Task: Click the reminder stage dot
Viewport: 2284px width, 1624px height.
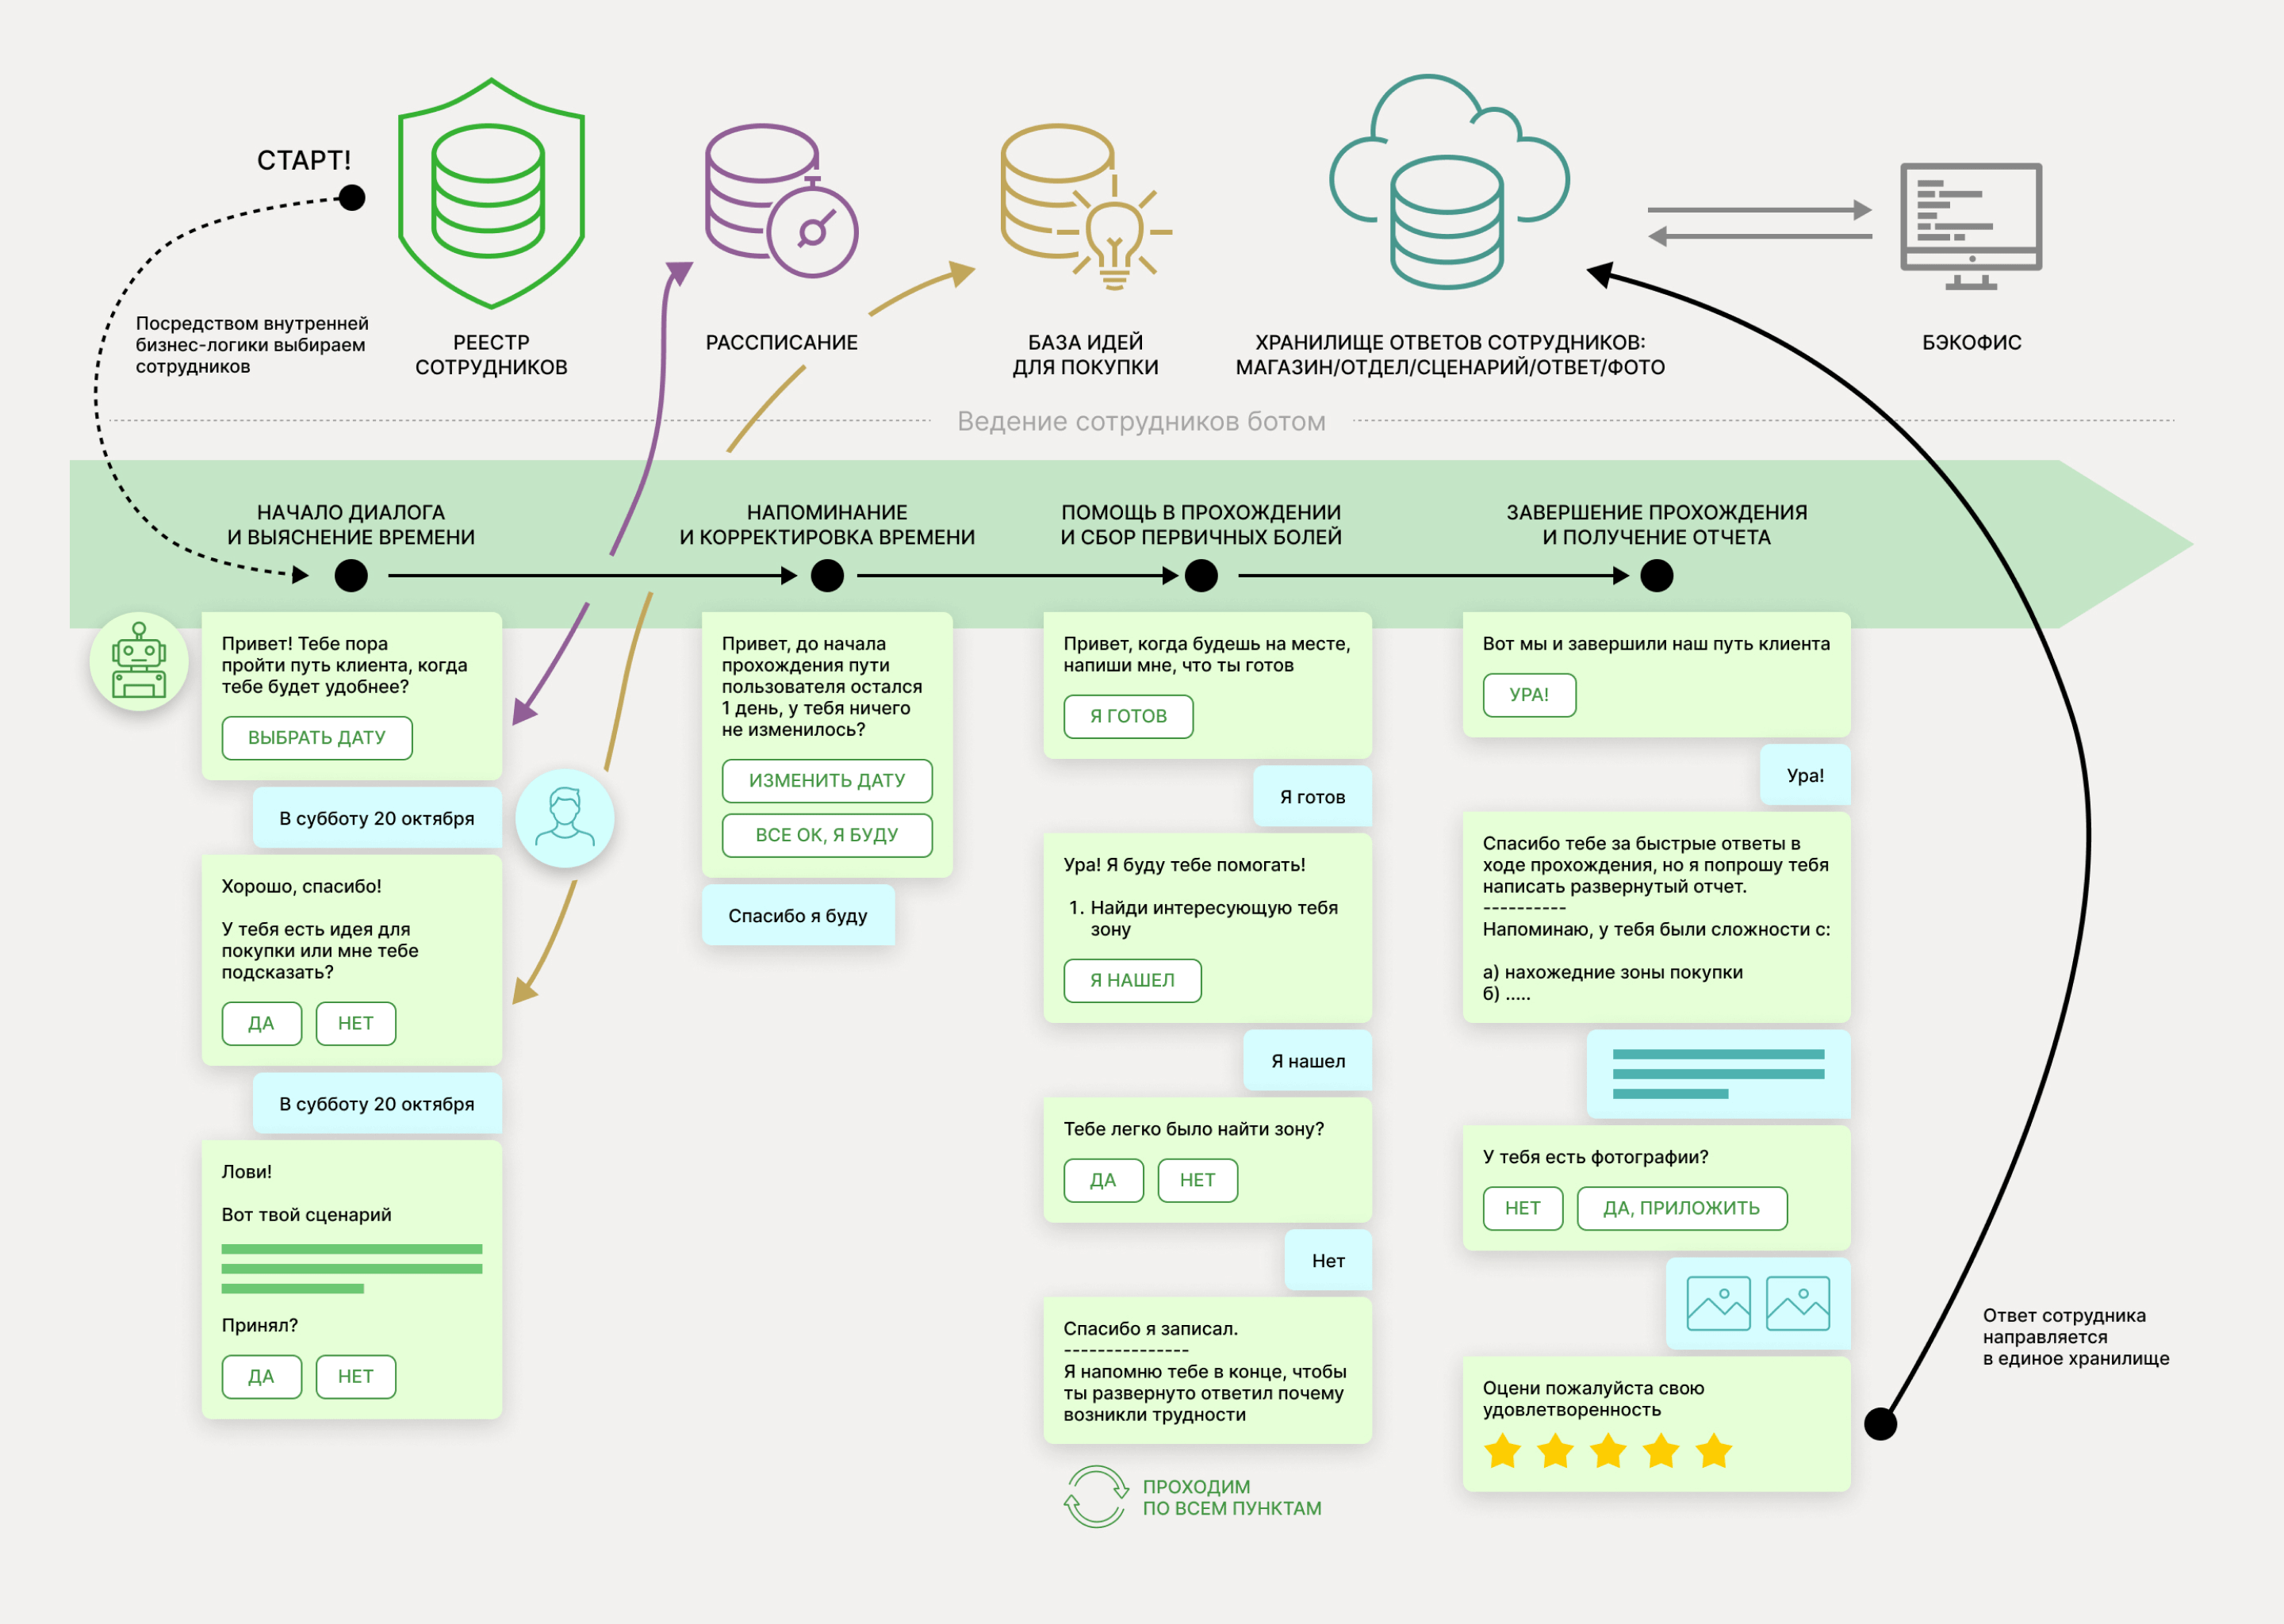Action: click(827, 576)
